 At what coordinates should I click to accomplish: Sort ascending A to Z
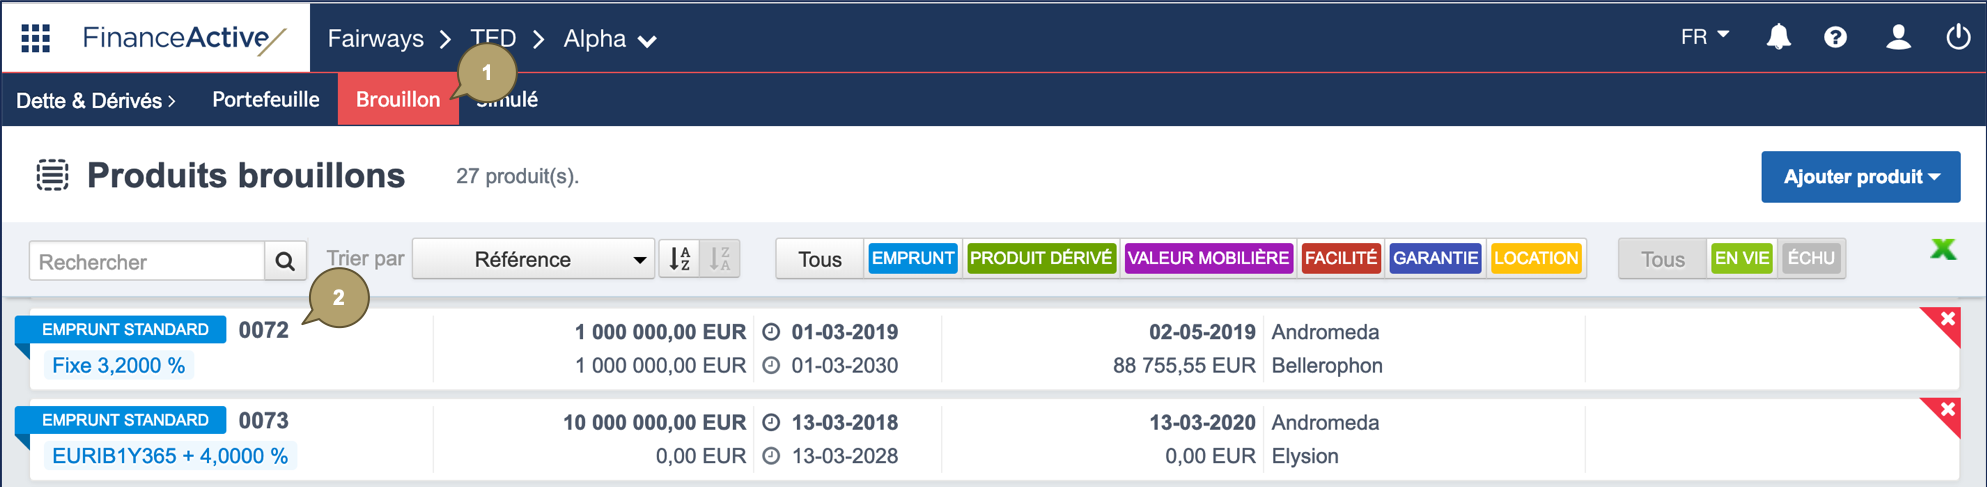tap(680, 259)
